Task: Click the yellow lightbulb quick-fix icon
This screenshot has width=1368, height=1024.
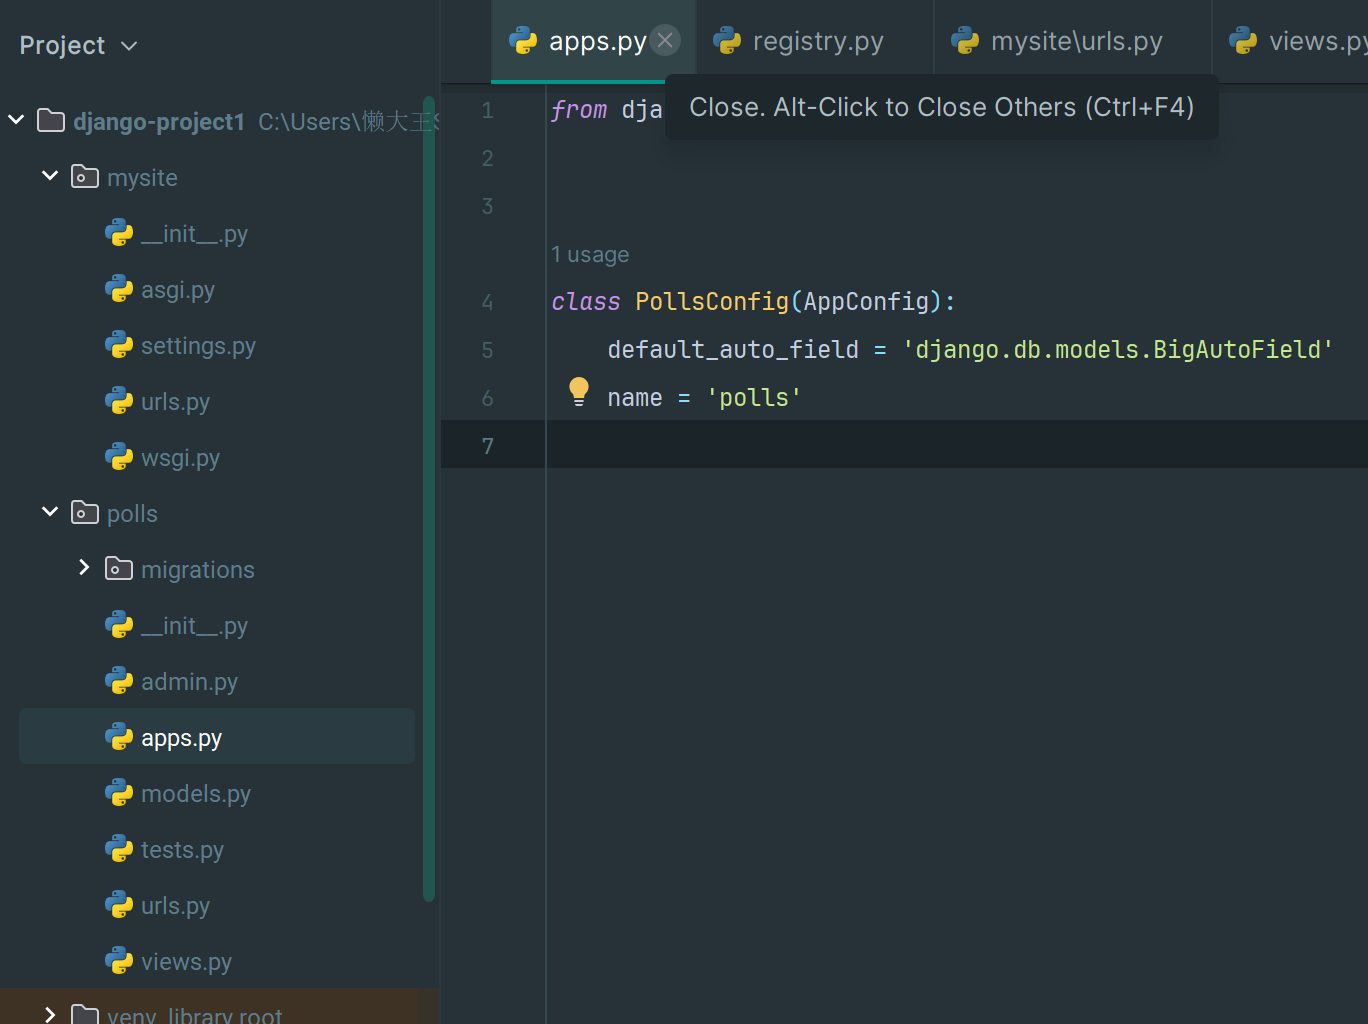Action: (578, 391)
